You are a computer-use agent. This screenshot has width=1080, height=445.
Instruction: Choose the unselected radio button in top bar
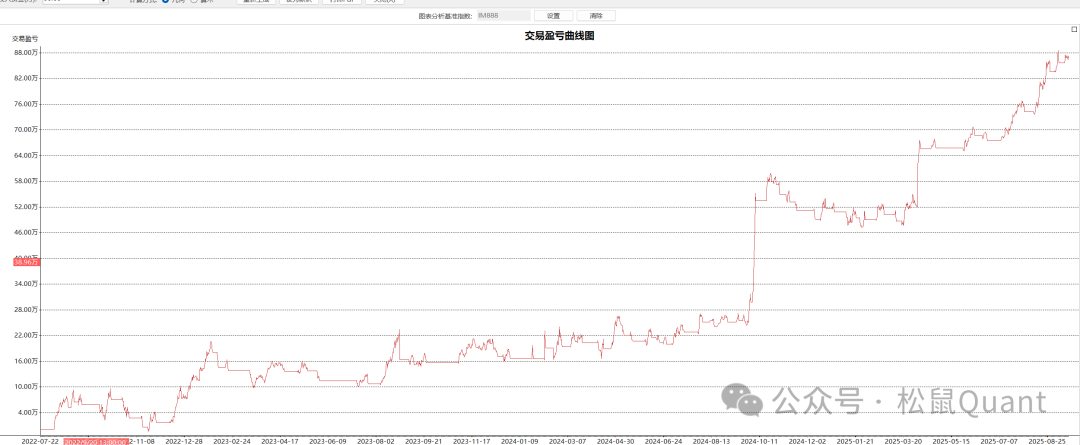click(194, 1)
